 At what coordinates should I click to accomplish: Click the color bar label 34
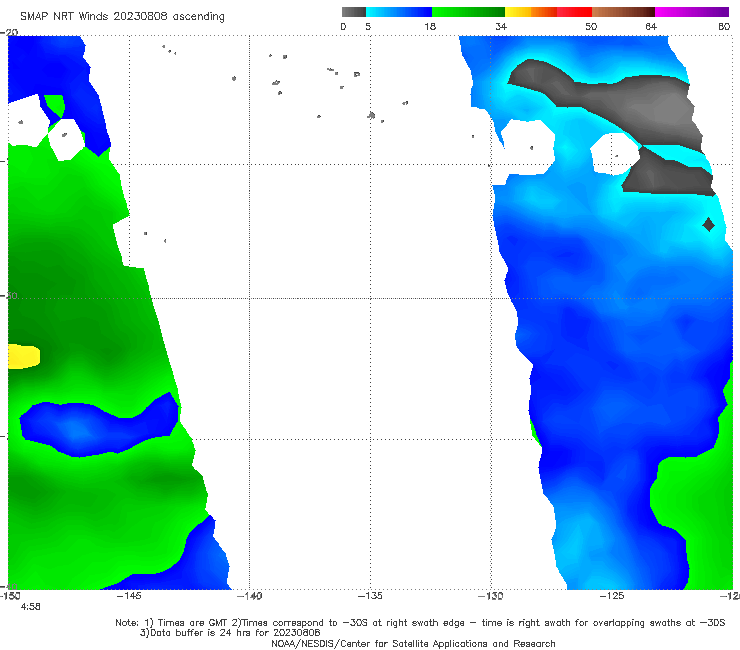tap(501, 26)
